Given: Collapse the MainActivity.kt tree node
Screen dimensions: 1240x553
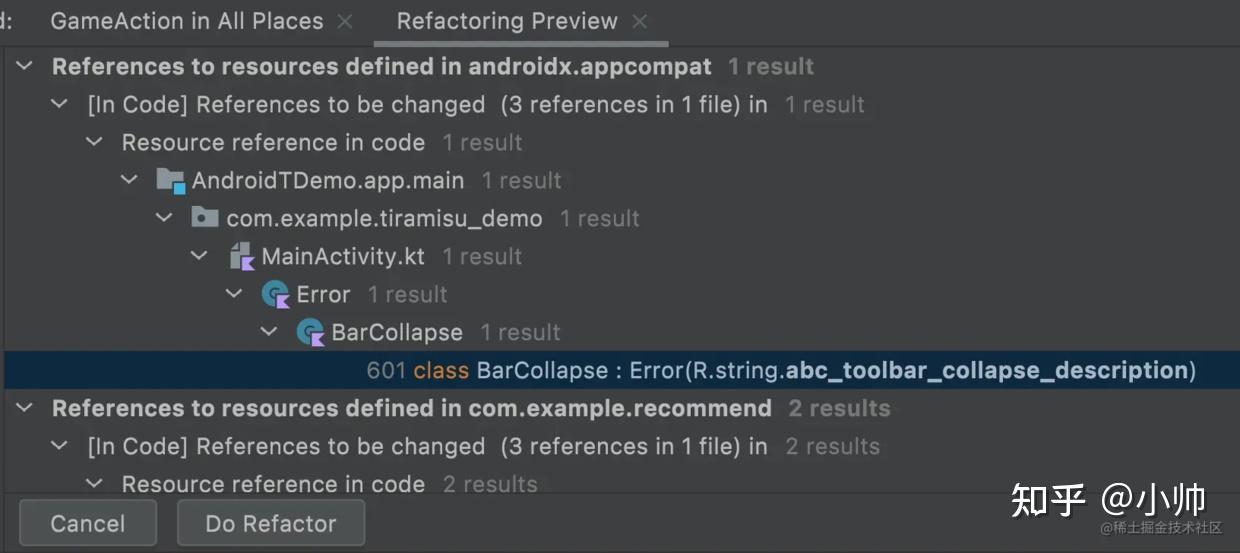Looking at the screenshot, I should 199,257.
